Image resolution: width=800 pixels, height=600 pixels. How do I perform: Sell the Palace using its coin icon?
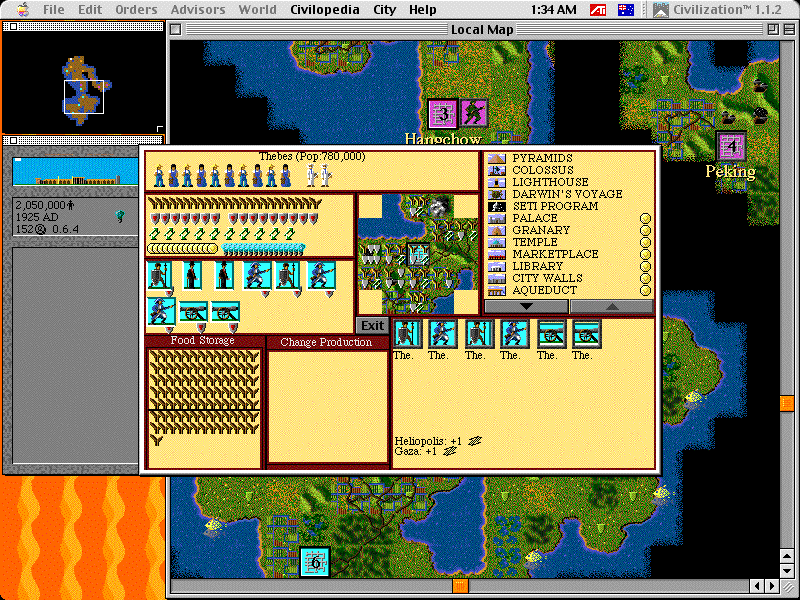645,218
